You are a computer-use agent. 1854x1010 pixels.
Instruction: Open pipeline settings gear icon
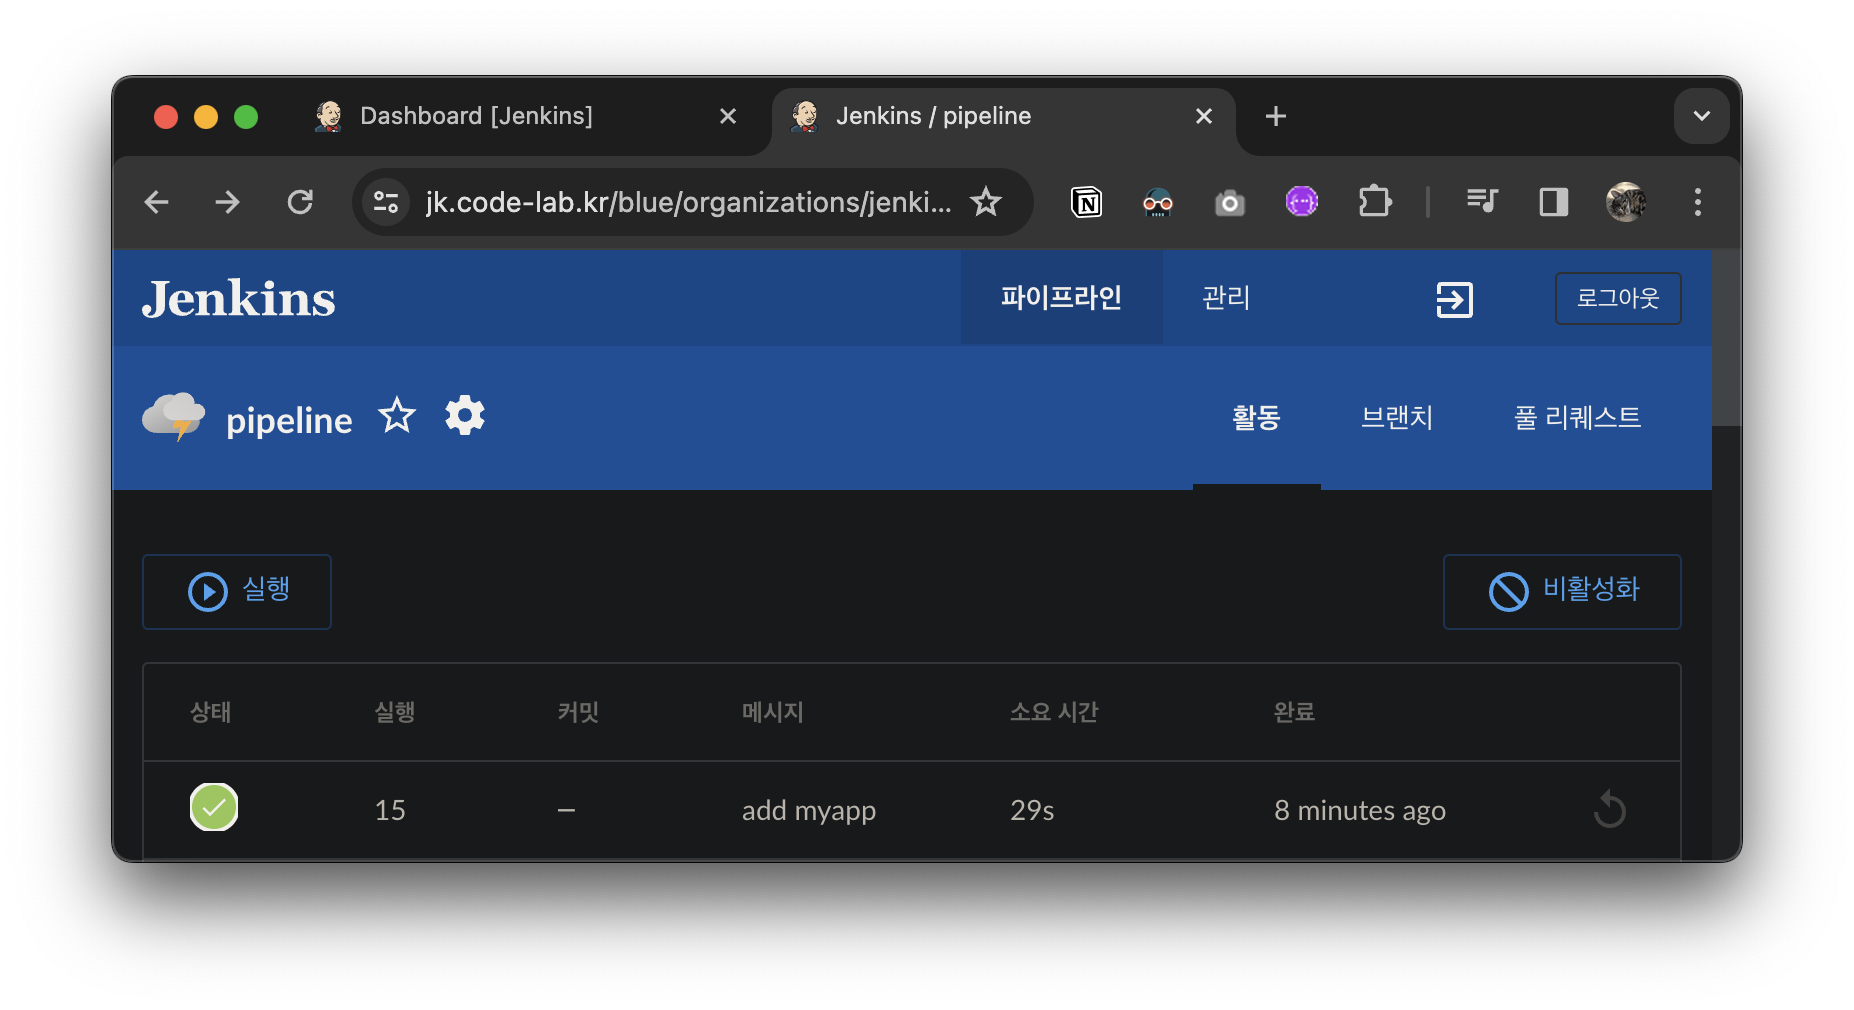click(465, 415)
